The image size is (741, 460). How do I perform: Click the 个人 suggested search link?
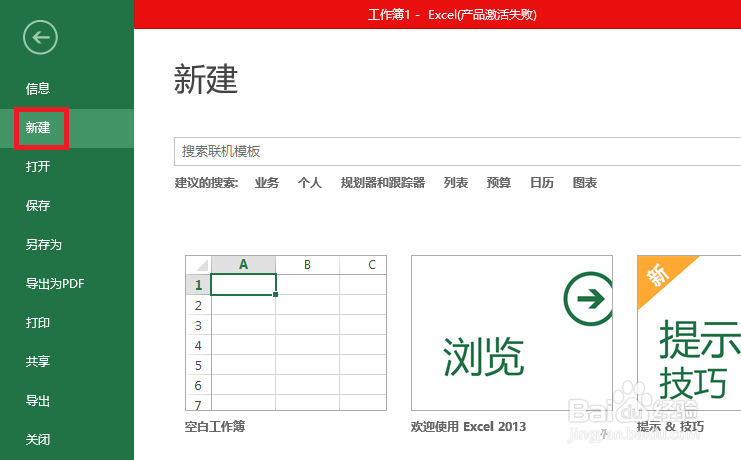pos(310,183)
